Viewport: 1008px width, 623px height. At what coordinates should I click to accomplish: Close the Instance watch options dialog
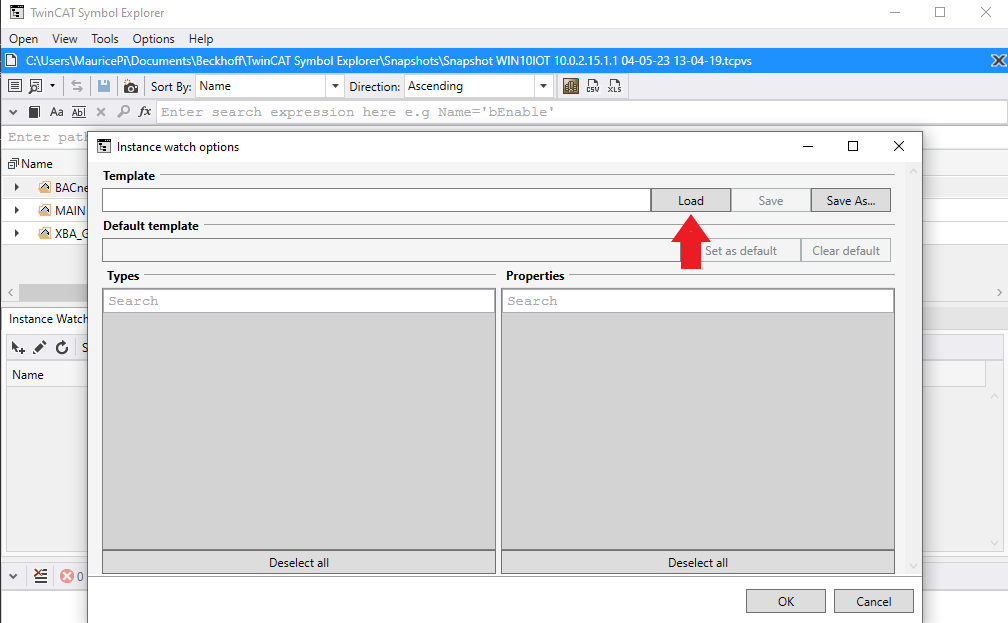click(x=899, y=147)
